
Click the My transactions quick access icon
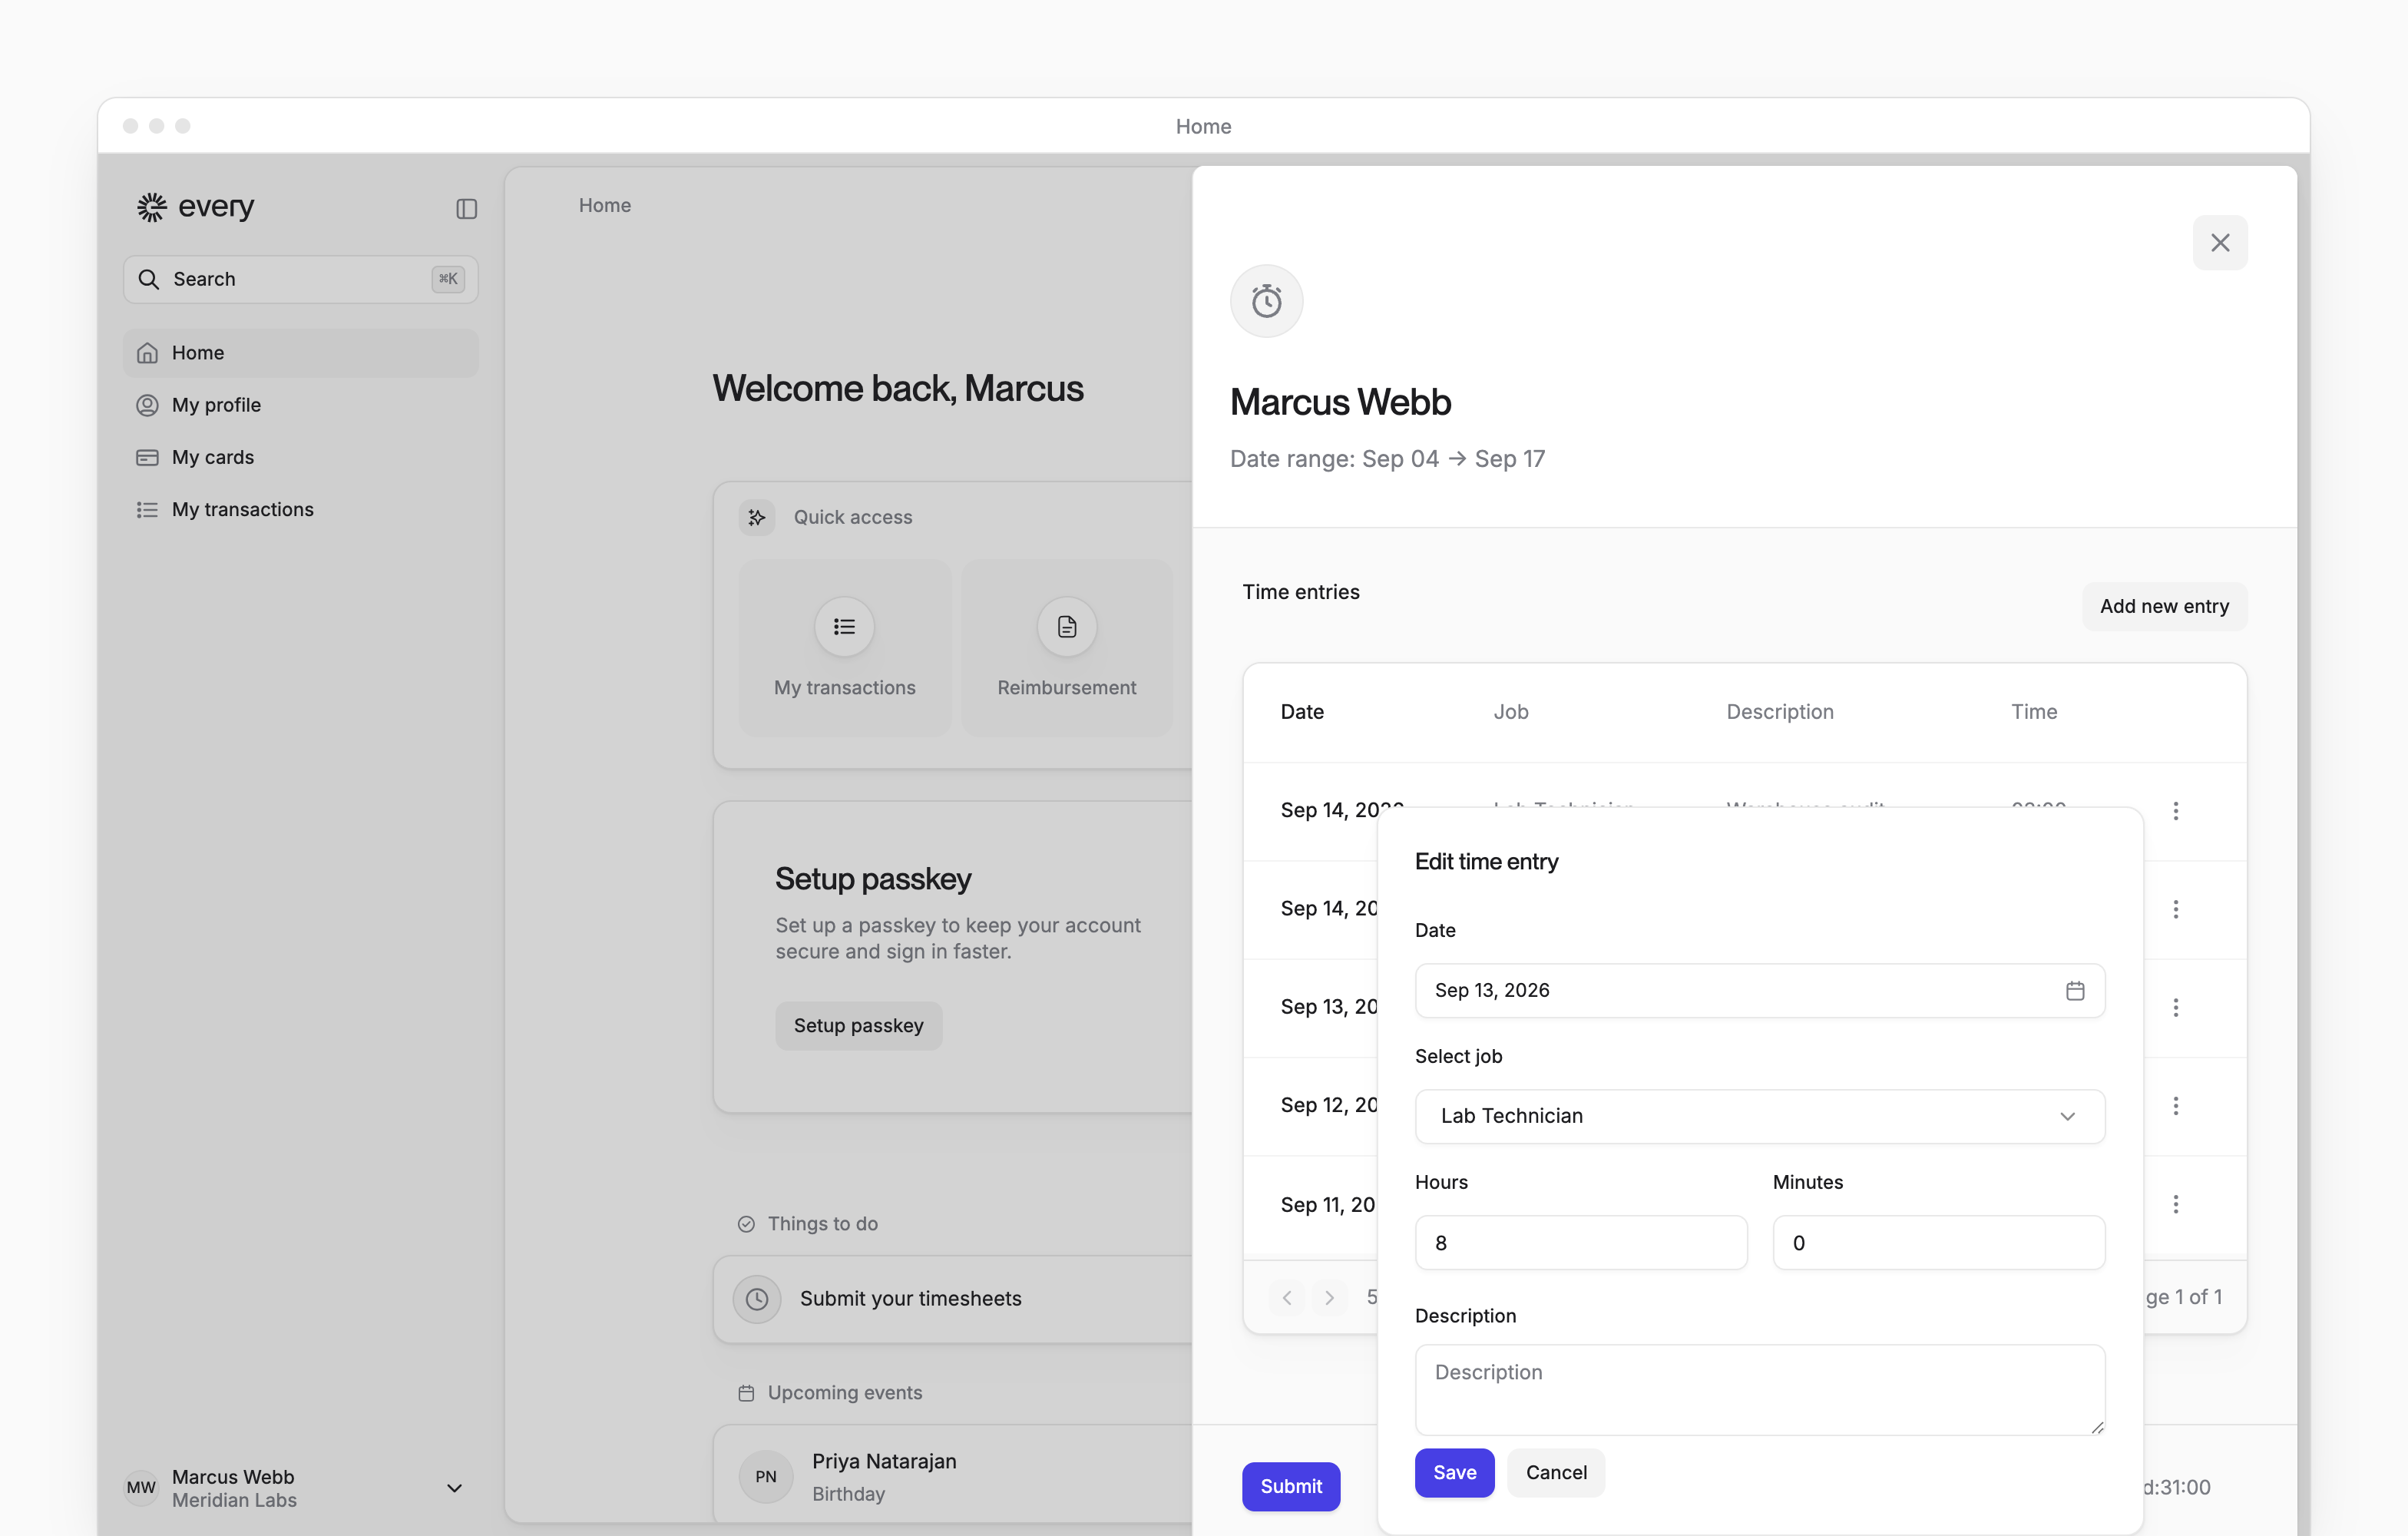tap(844, 627)
